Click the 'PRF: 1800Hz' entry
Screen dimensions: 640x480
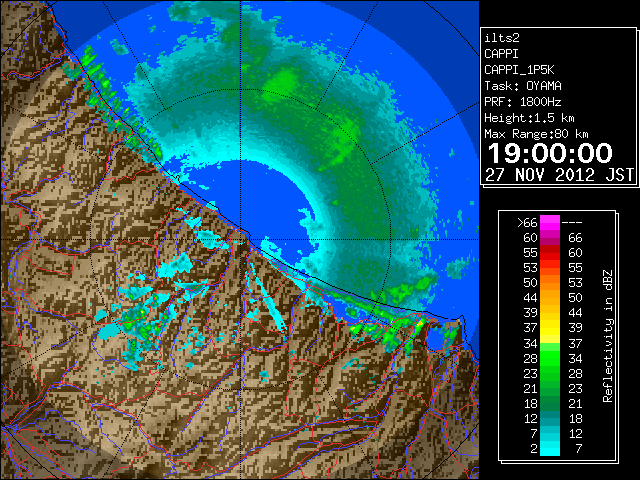[523, 102]
